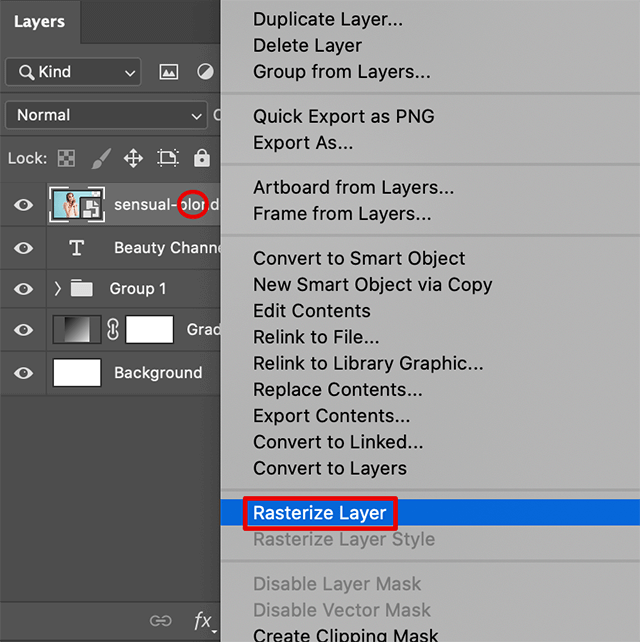The width and height of the screenshot is (640, 642).
Task: Open the Kind filter dropdown
Action: [73, 72]
